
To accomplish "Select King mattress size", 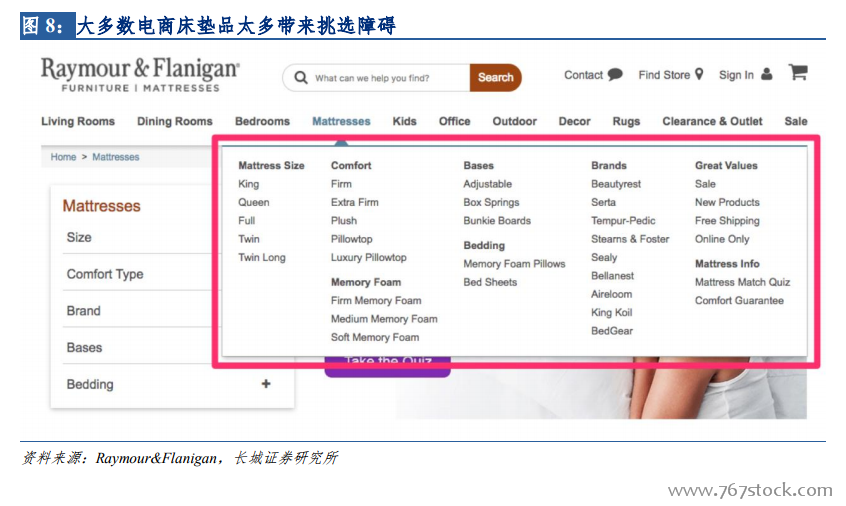I will click(249, 184).
